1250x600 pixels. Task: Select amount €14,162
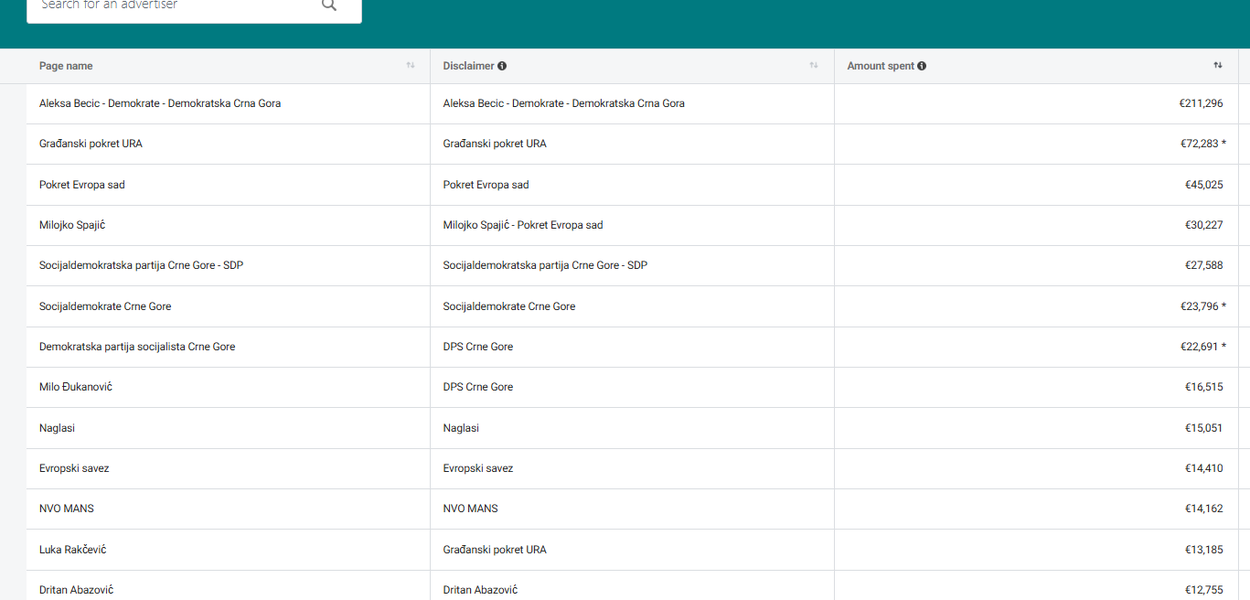[x=1204, y=509]
